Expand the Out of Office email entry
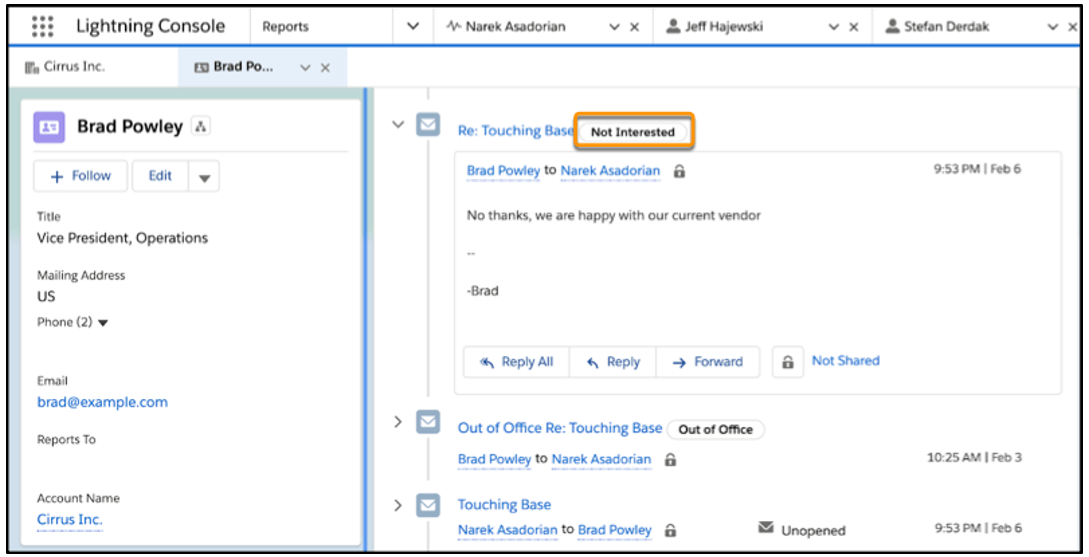The height and width of the screenshot is (557, 1089). 398,422
